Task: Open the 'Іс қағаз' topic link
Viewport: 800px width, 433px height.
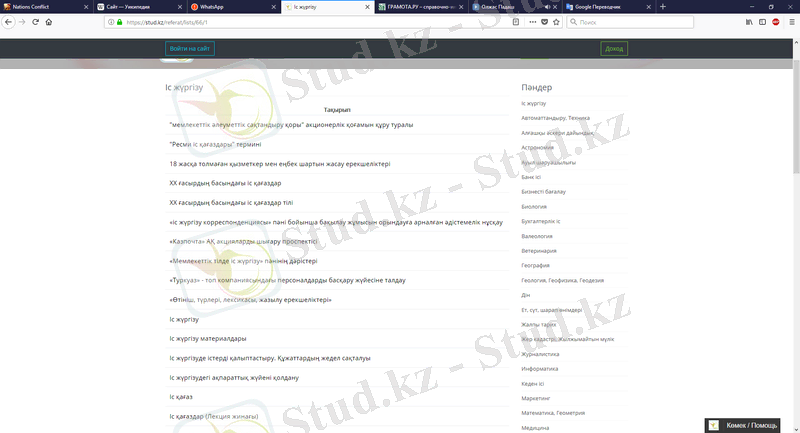Action: point(182,397)
